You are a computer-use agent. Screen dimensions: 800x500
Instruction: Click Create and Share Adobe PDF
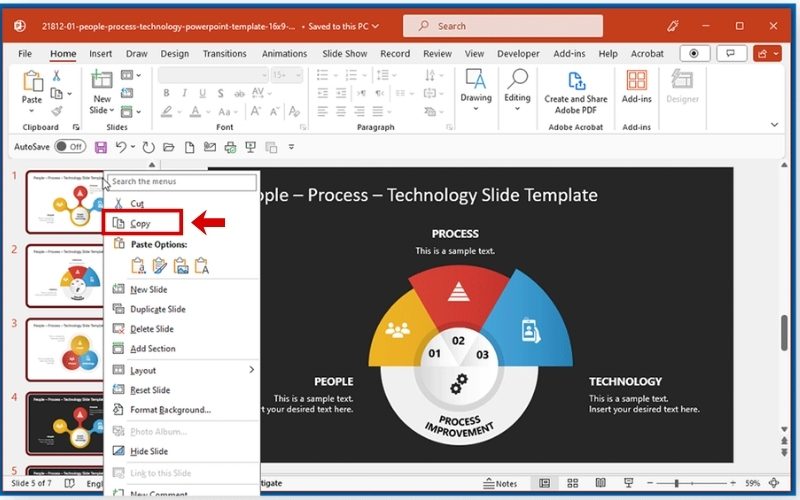(576, 93)
